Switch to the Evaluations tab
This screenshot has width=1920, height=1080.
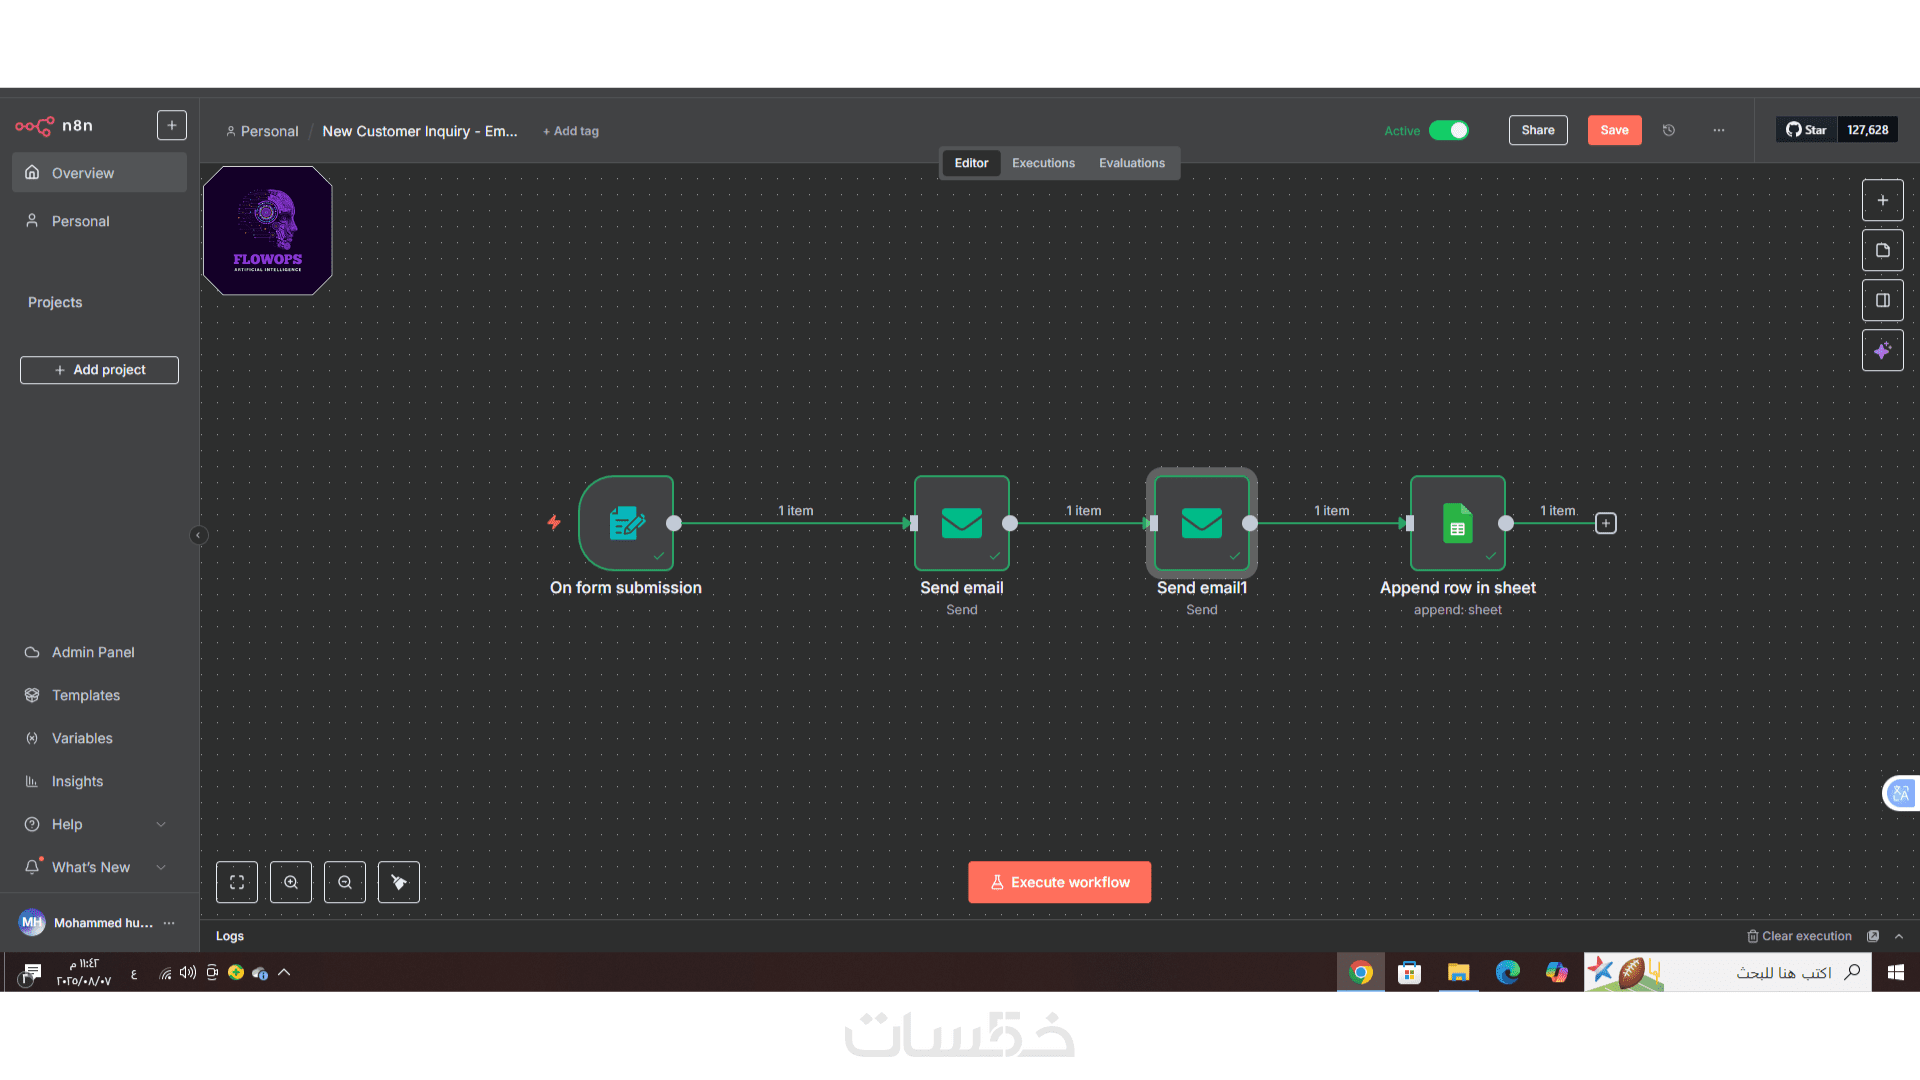coord(1131,163)
